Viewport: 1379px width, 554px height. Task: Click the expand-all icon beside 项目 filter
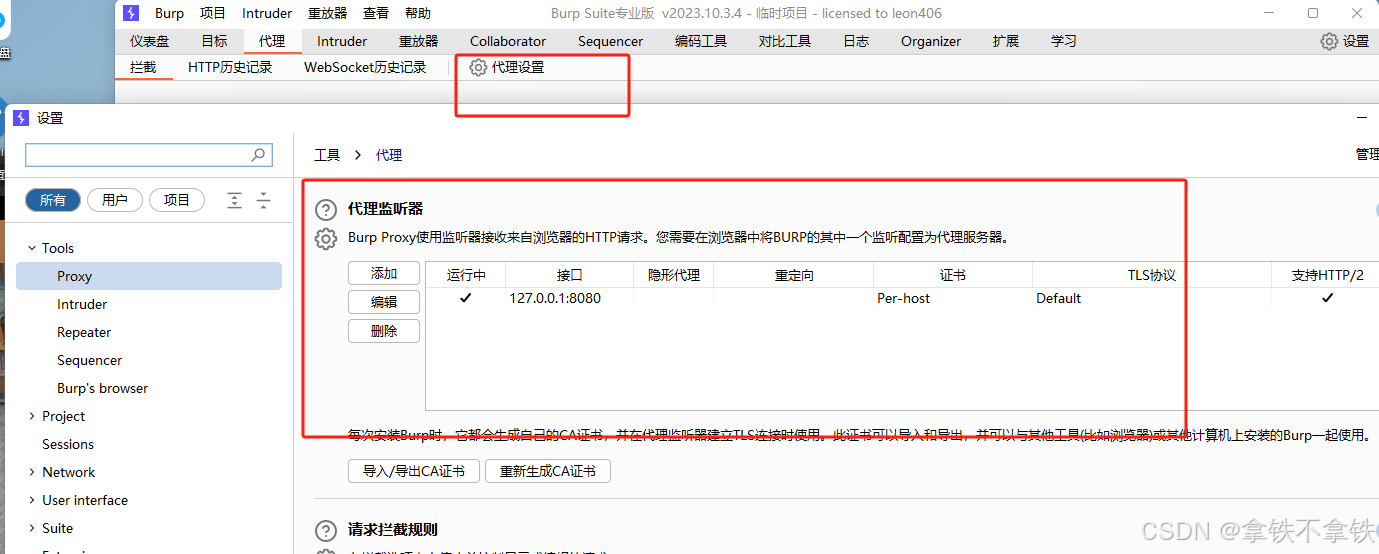click(x=234, y=200)
